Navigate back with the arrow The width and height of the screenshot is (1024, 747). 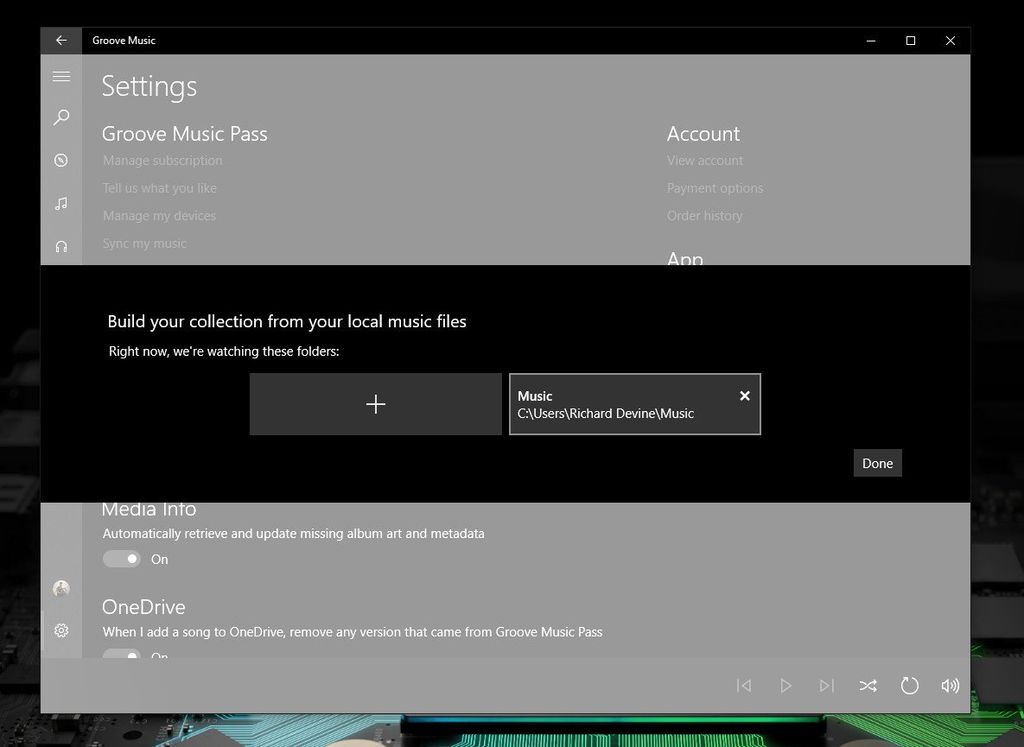[x=61, y=40]
